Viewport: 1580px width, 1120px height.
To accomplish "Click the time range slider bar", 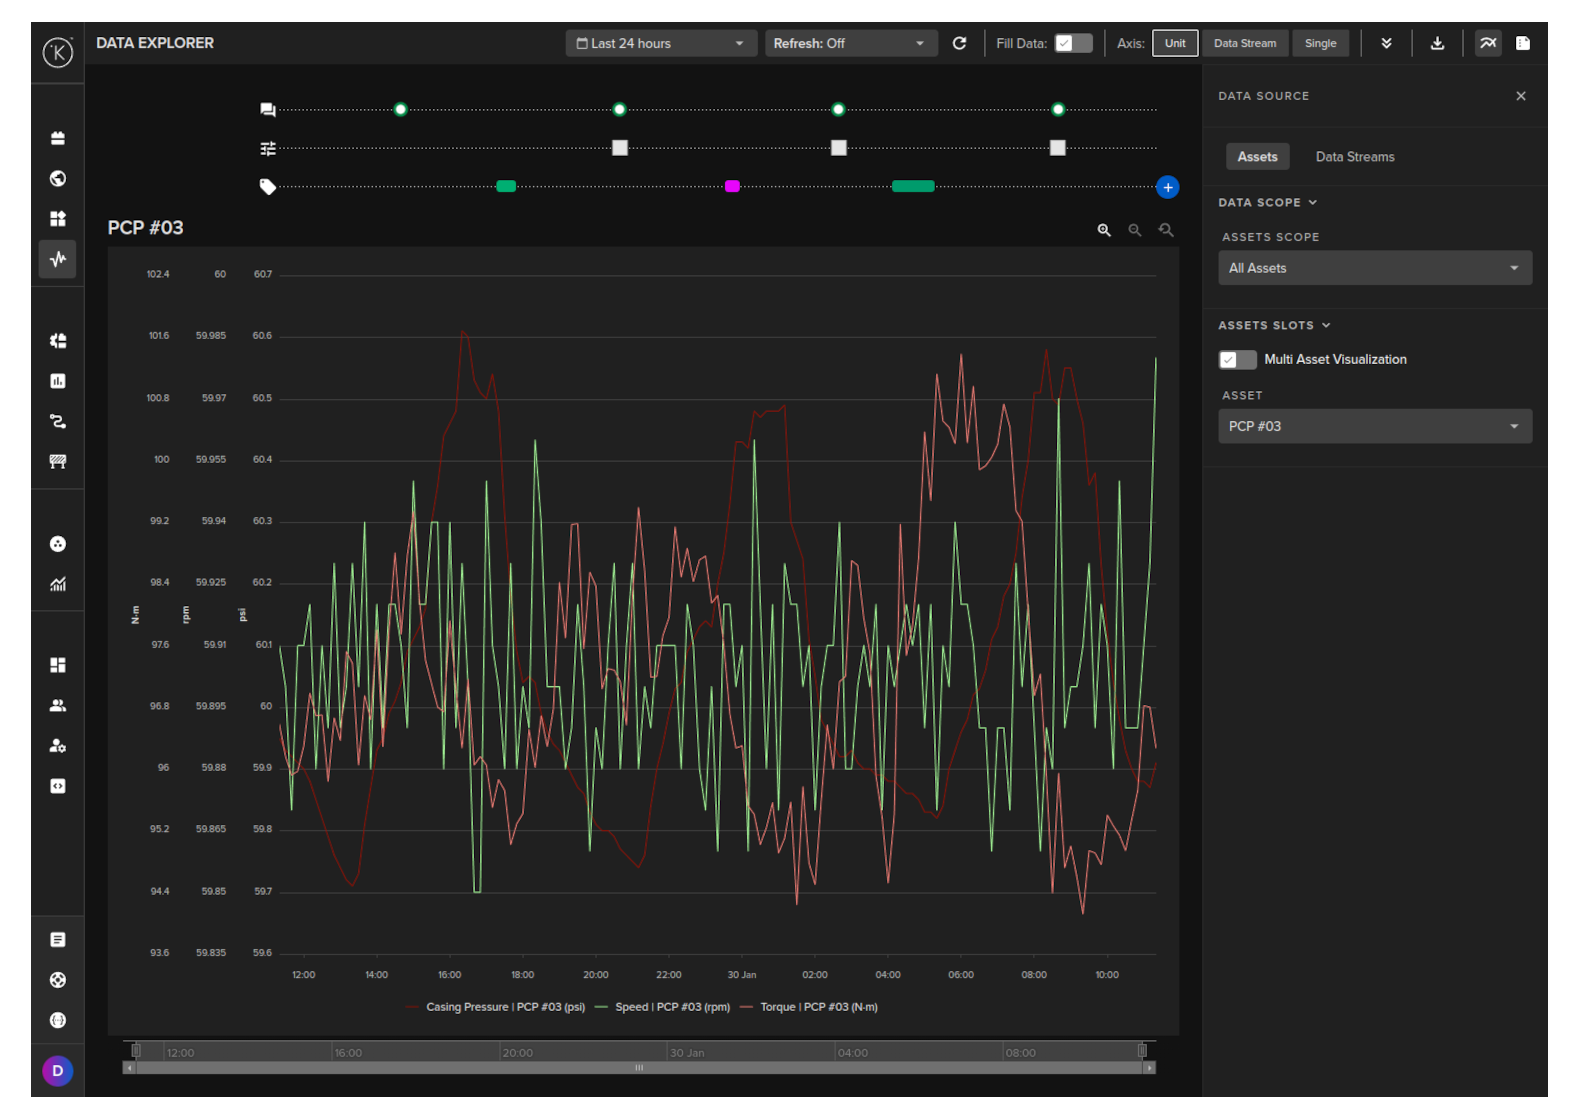I will (x=639, y=1067).
